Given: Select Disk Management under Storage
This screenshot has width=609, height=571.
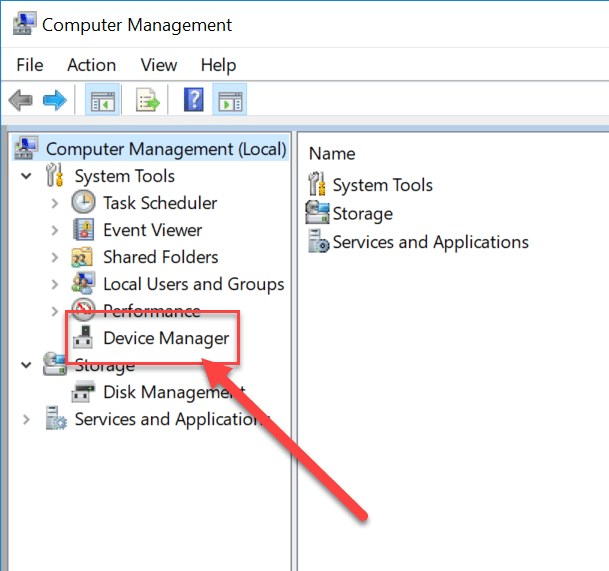Looking at the screenshot, I should click(x=172, y=392).
